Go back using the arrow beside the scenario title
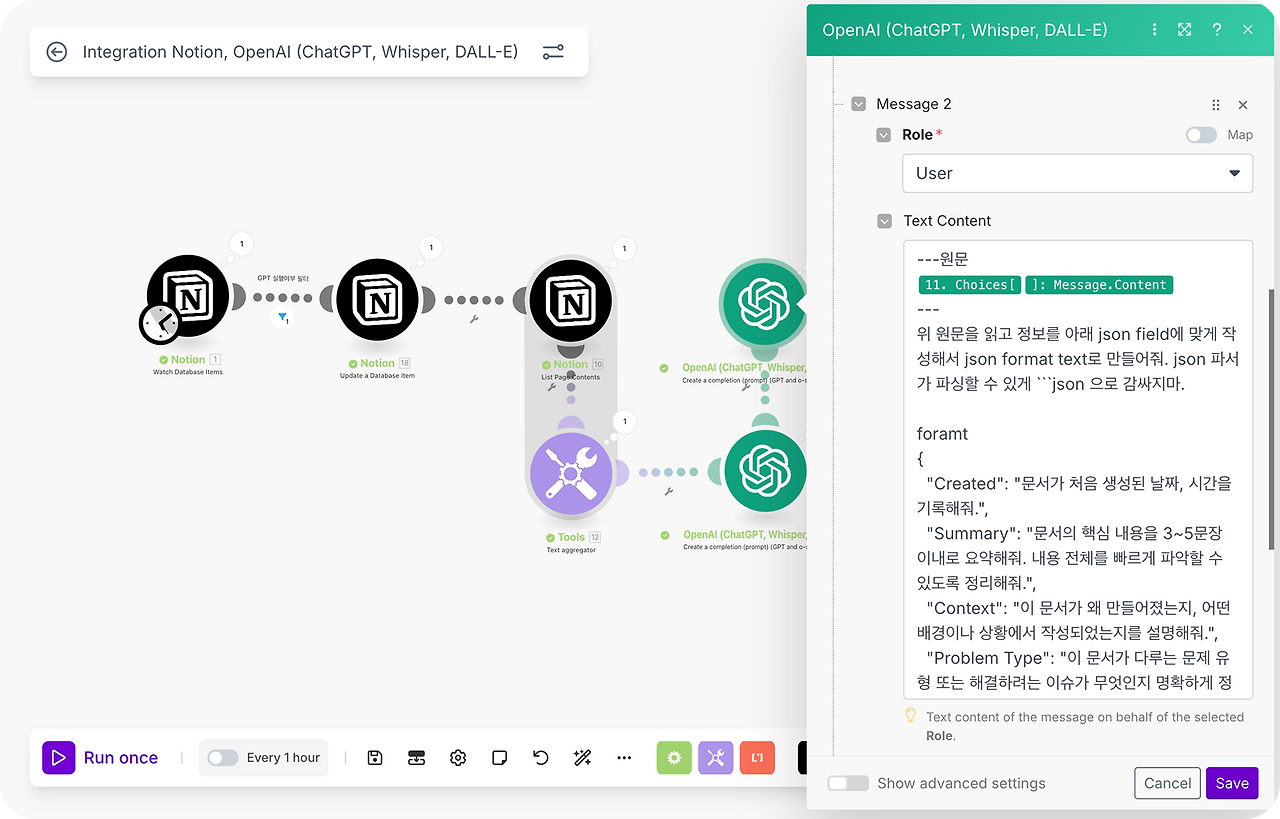Screen dimensions: 1280x819 pos(57,52)
